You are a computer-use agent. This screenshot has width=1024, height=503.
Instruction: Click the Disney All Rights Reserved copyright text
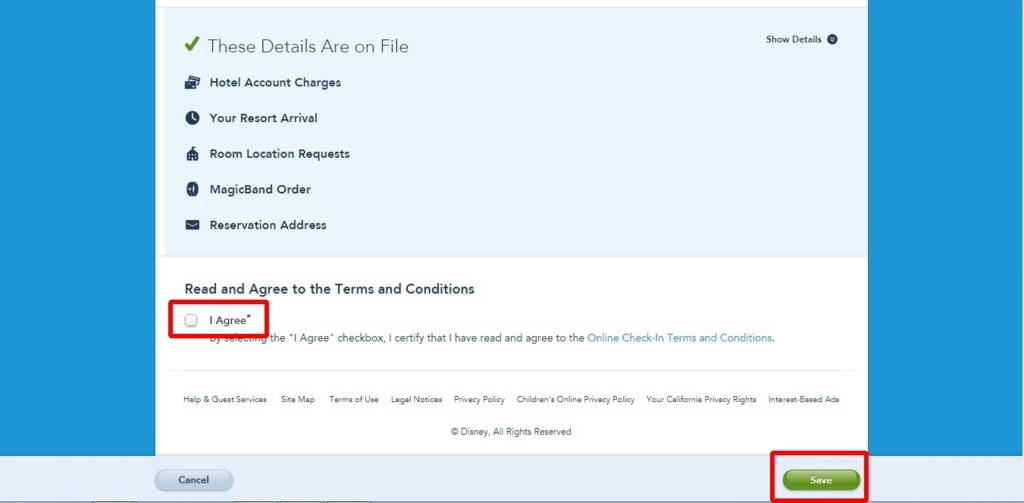(511, 432)
